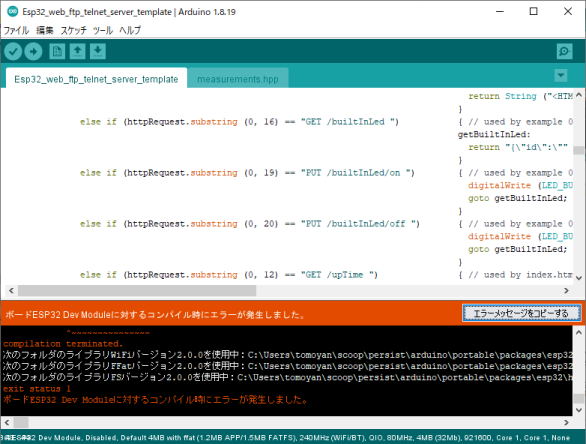The width and height of the screenshot is (586, 444).
Task: Open the 編集 menu
Action: pyautogui.click(x=45, y=30)
